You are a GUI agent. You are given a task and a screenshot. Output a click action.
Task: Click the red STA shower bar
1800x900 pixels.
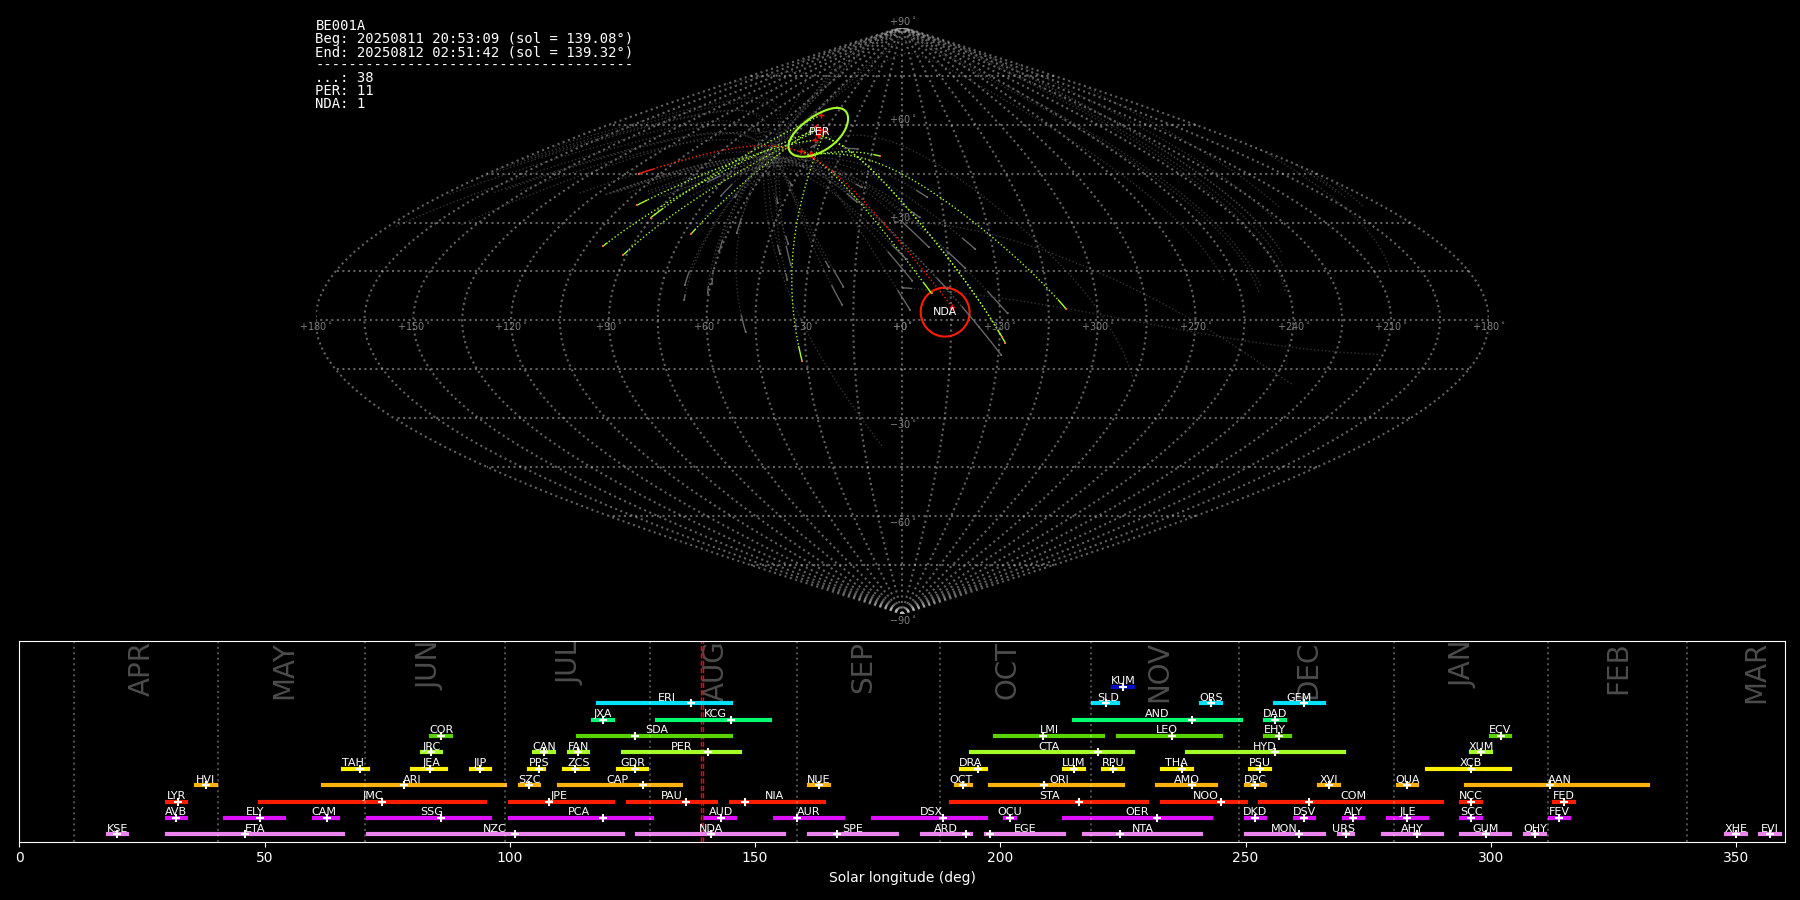(x=1049, y=801)
